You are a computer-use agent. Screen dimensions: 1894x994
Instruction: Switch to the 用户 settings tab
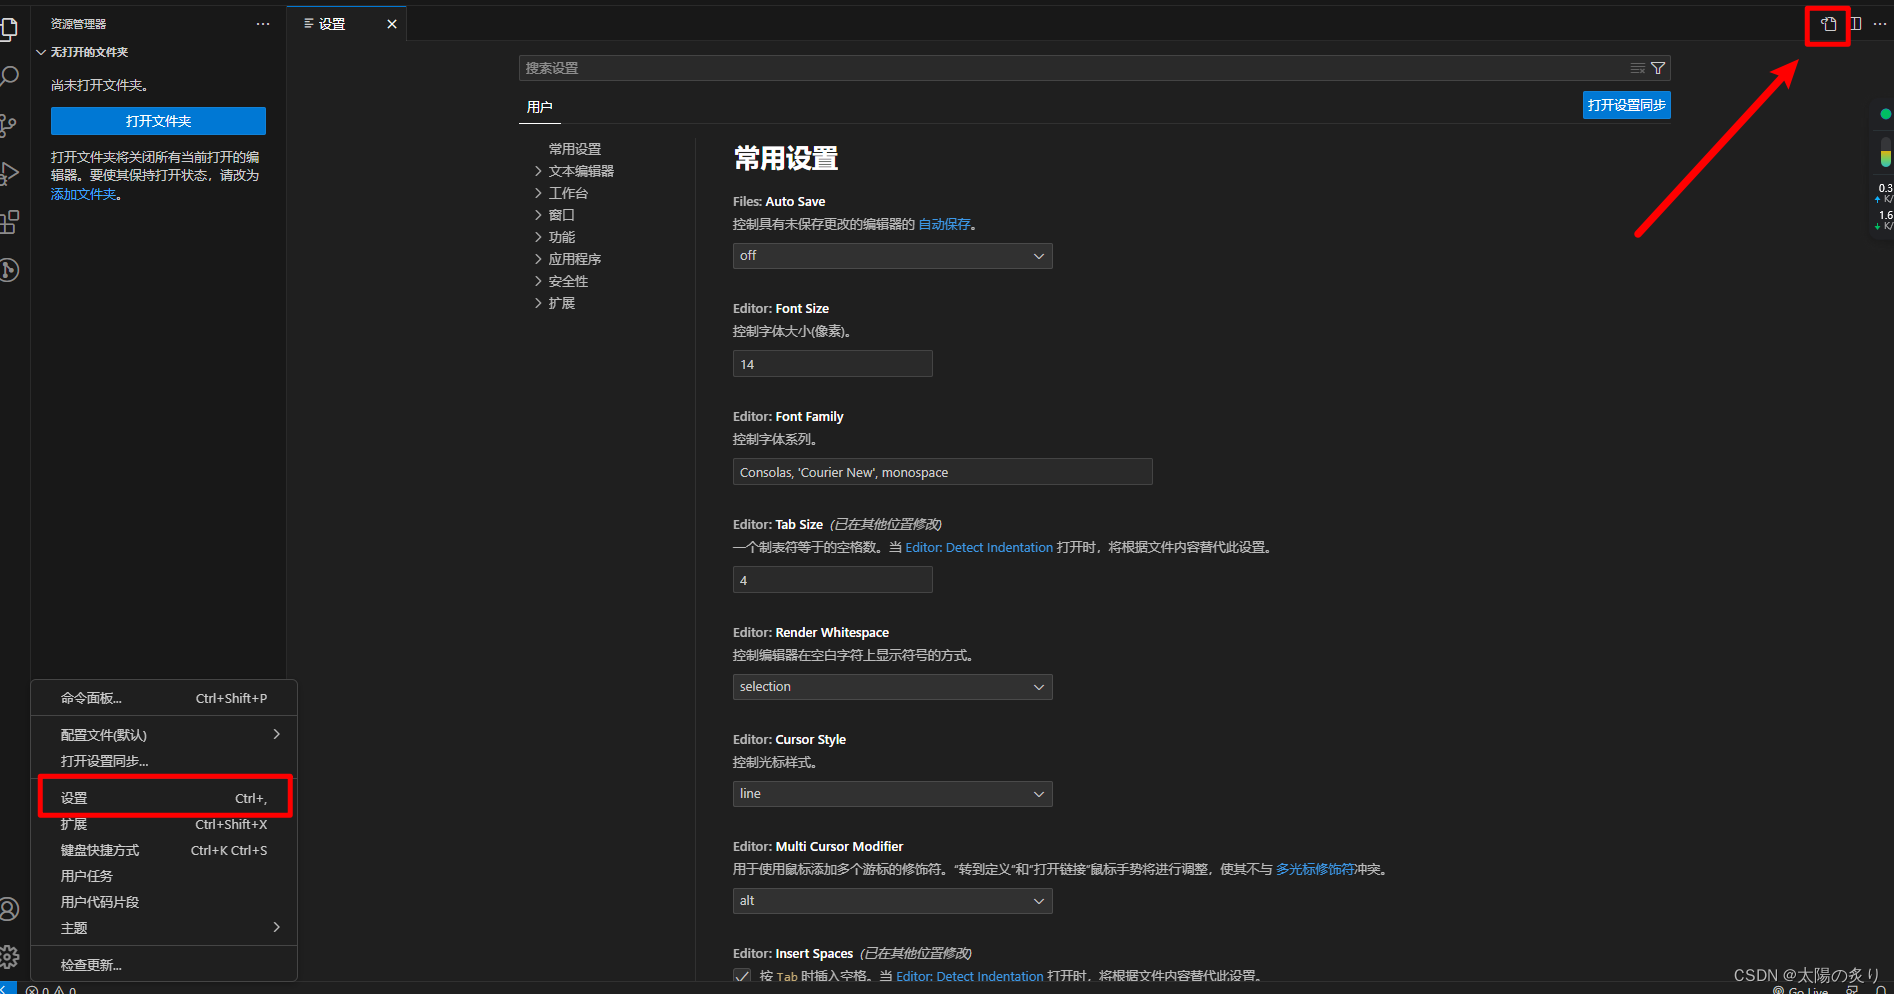539,107
